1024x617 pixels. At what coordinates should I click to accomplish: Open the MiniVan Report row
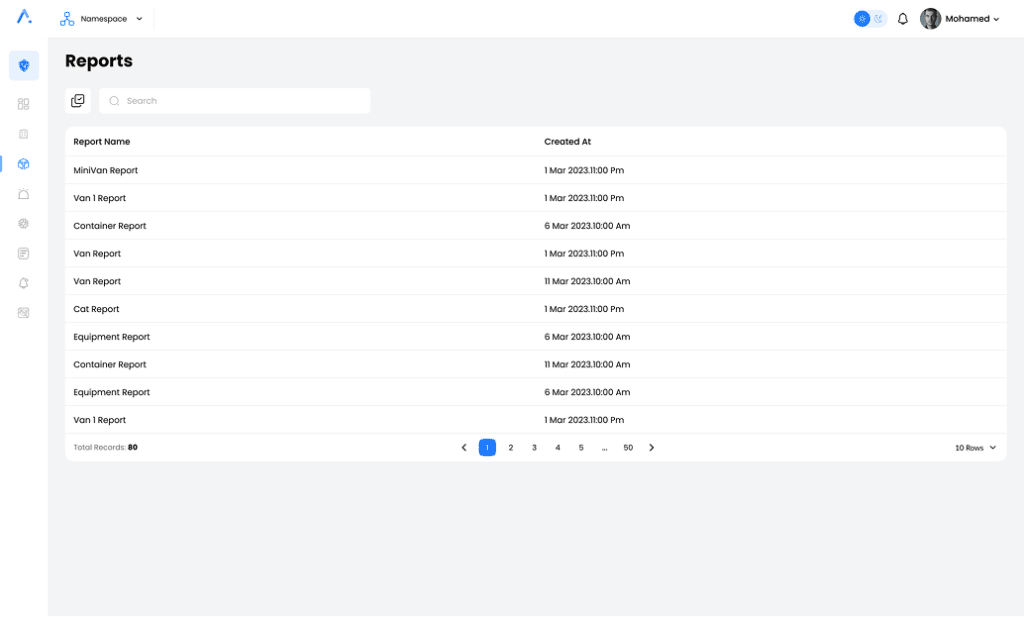click(106, 171)
